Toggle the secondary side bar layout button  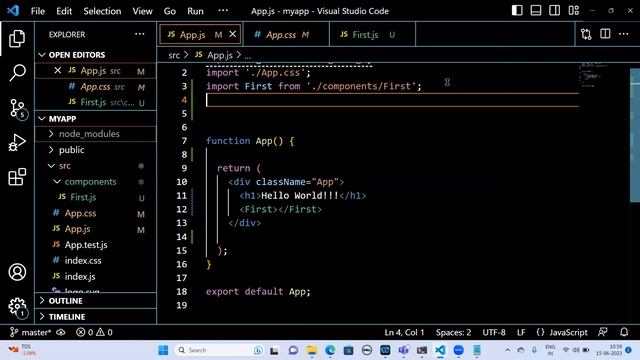(x=554, y=10)
